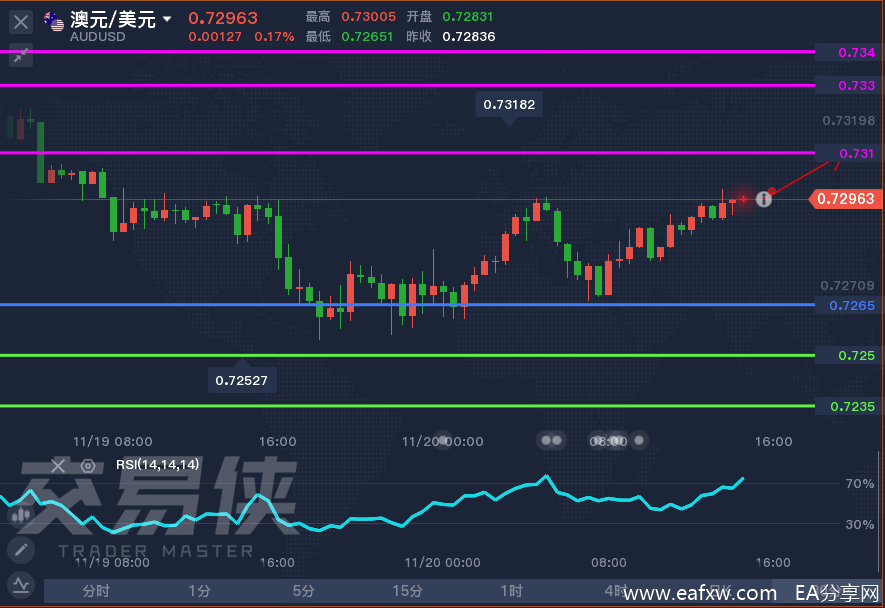This screenshot has width=885, height=608.
Task: Open RSI indicator settings hexagon icon
Action: click(x=87, y=466)
